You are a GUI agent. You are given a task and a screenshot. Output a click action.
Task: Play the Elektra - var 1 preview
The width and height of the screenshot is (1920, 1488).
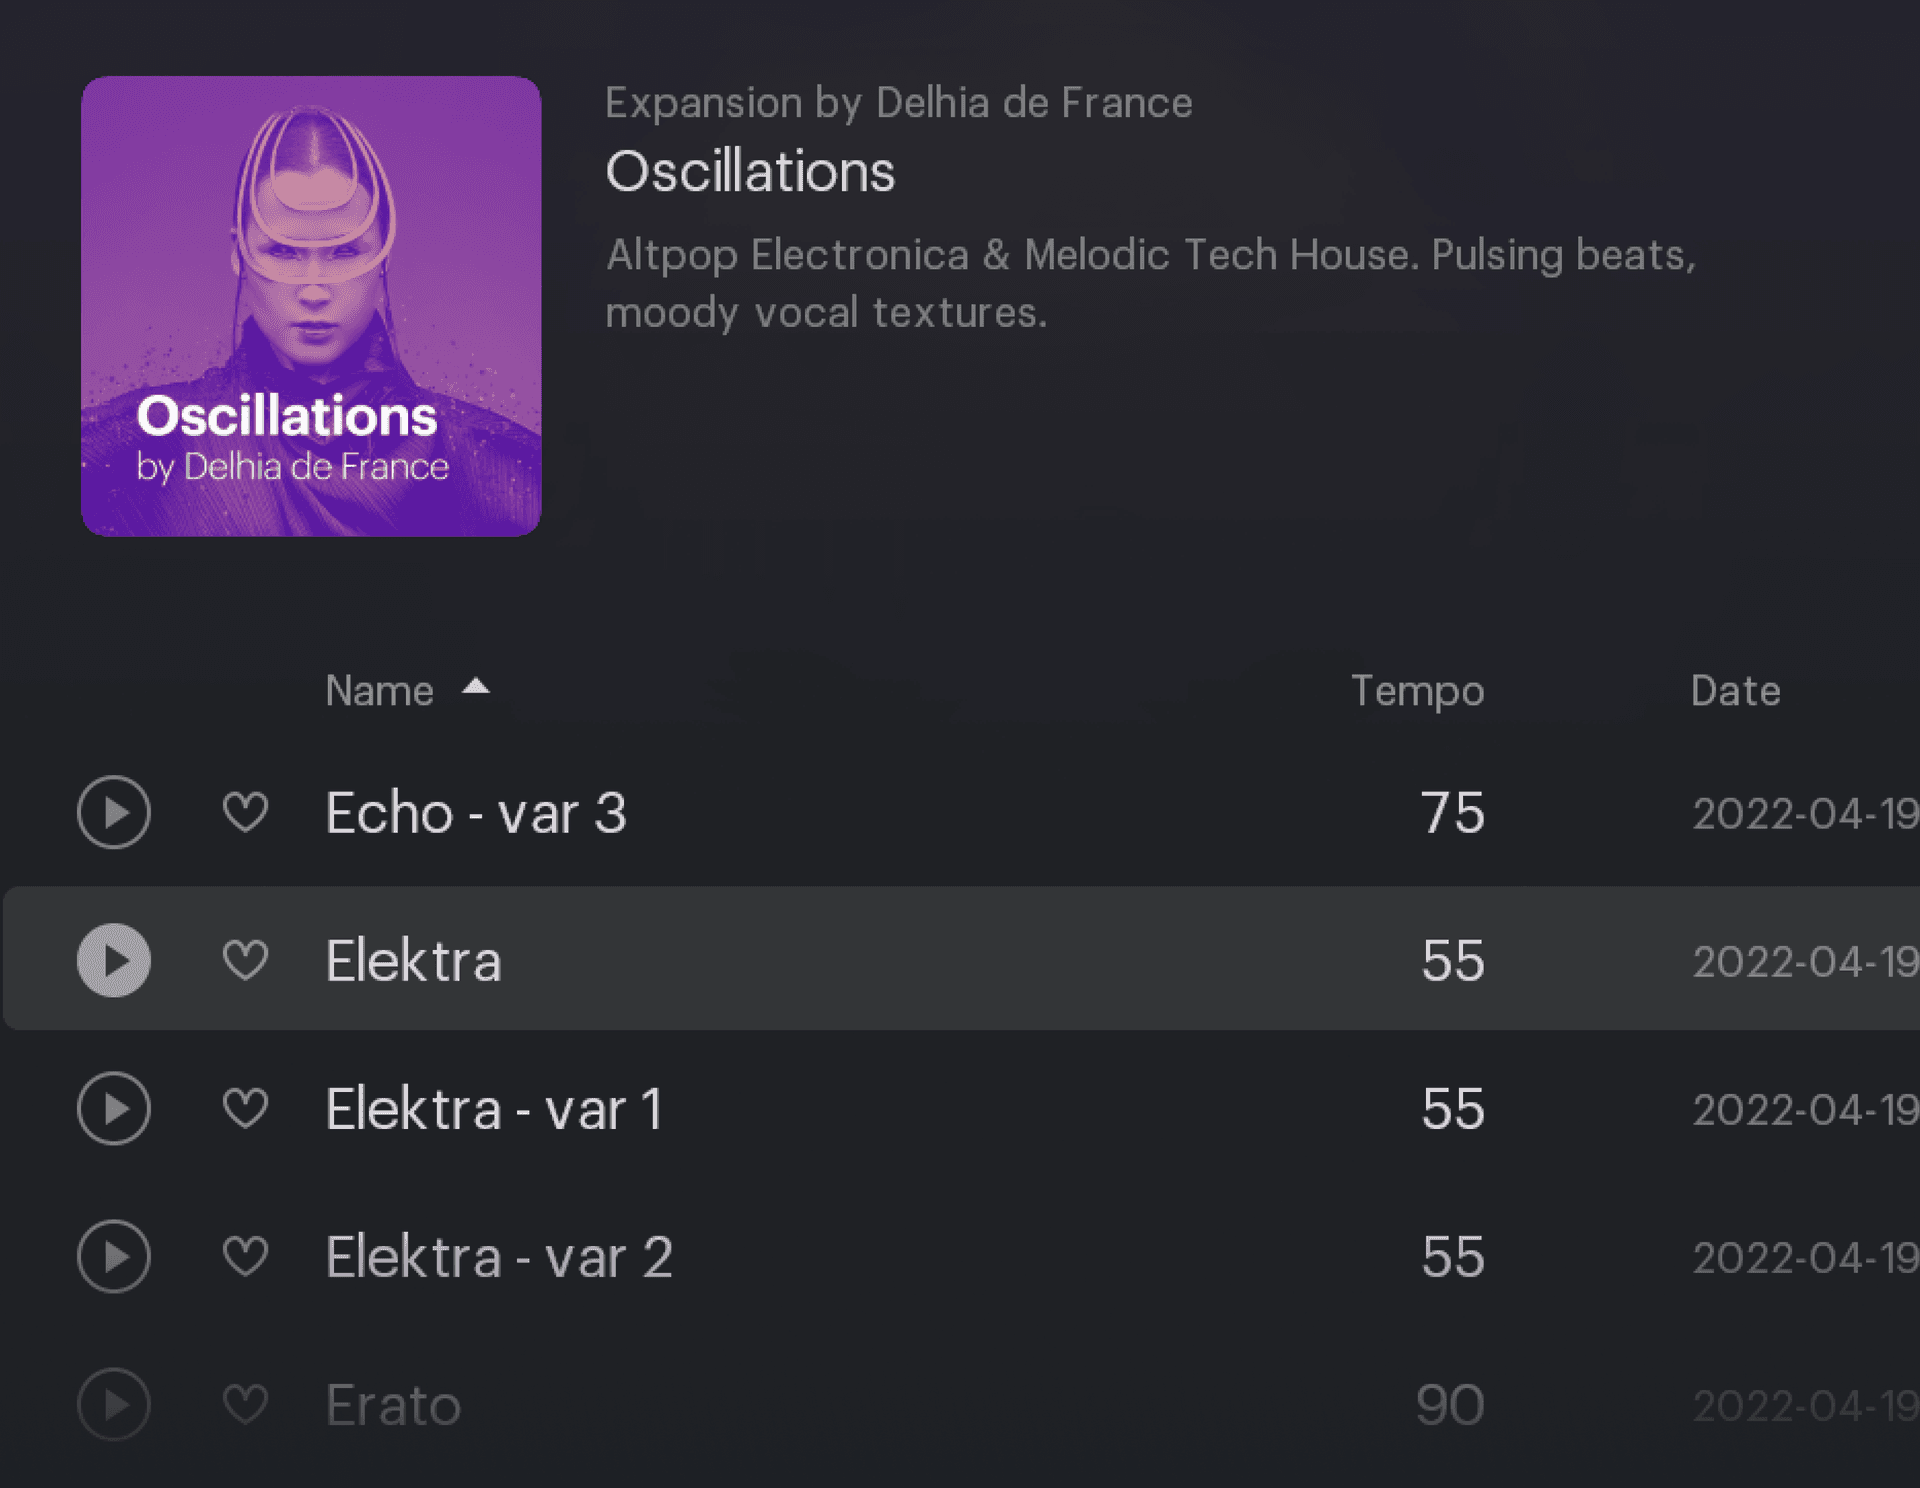[114, 1108]
